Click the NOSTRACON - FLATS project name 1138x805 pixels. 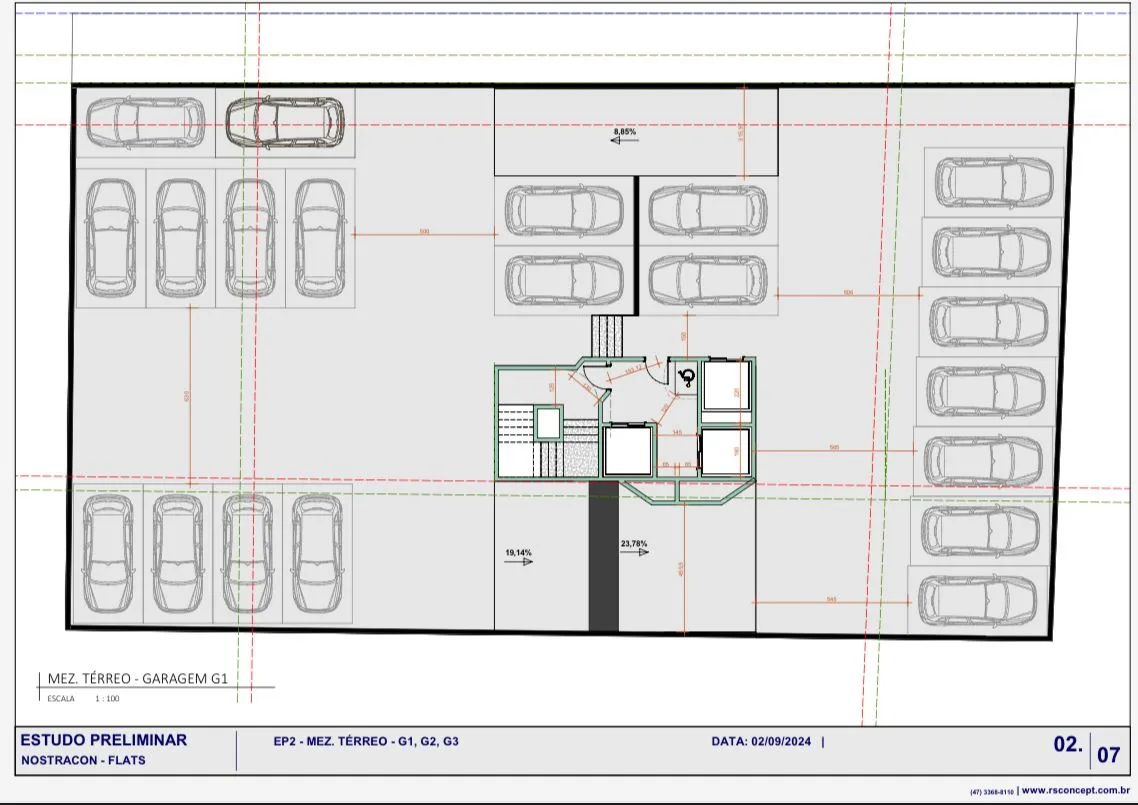(x=83, y=761)
